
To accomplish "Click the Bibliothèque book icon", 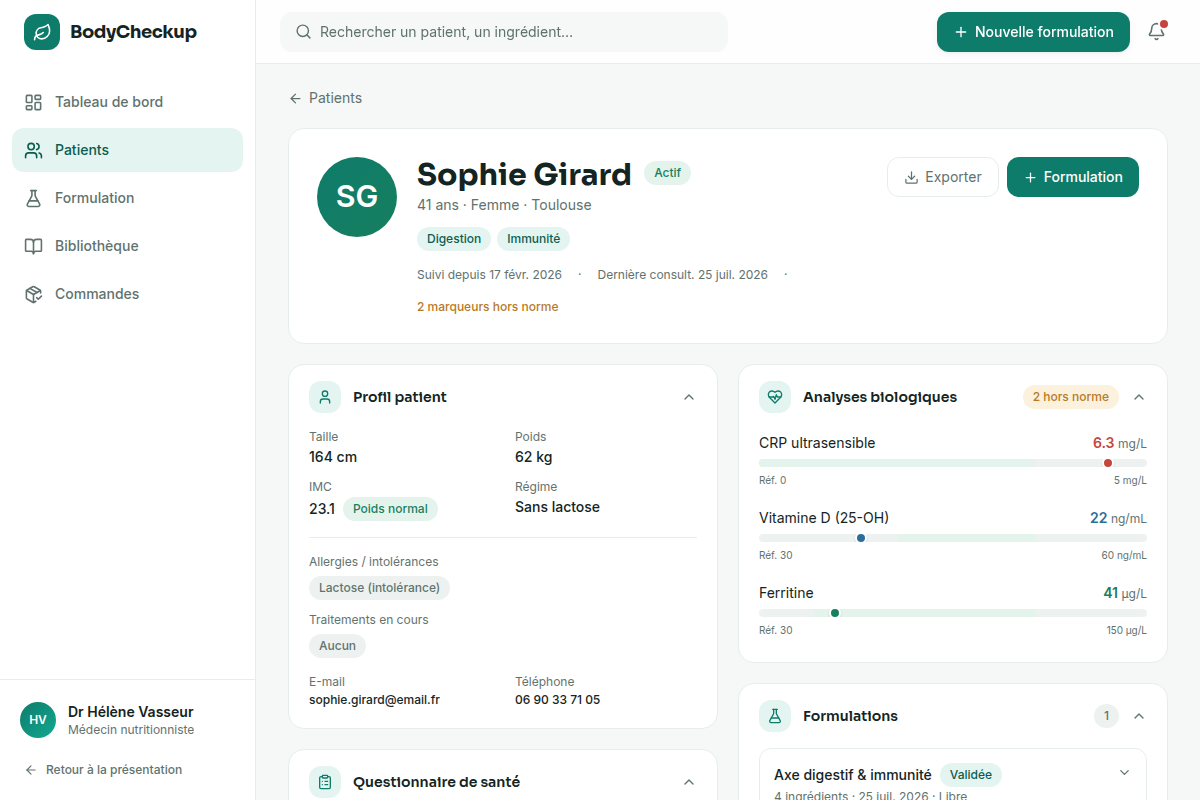I will (34, 246).
